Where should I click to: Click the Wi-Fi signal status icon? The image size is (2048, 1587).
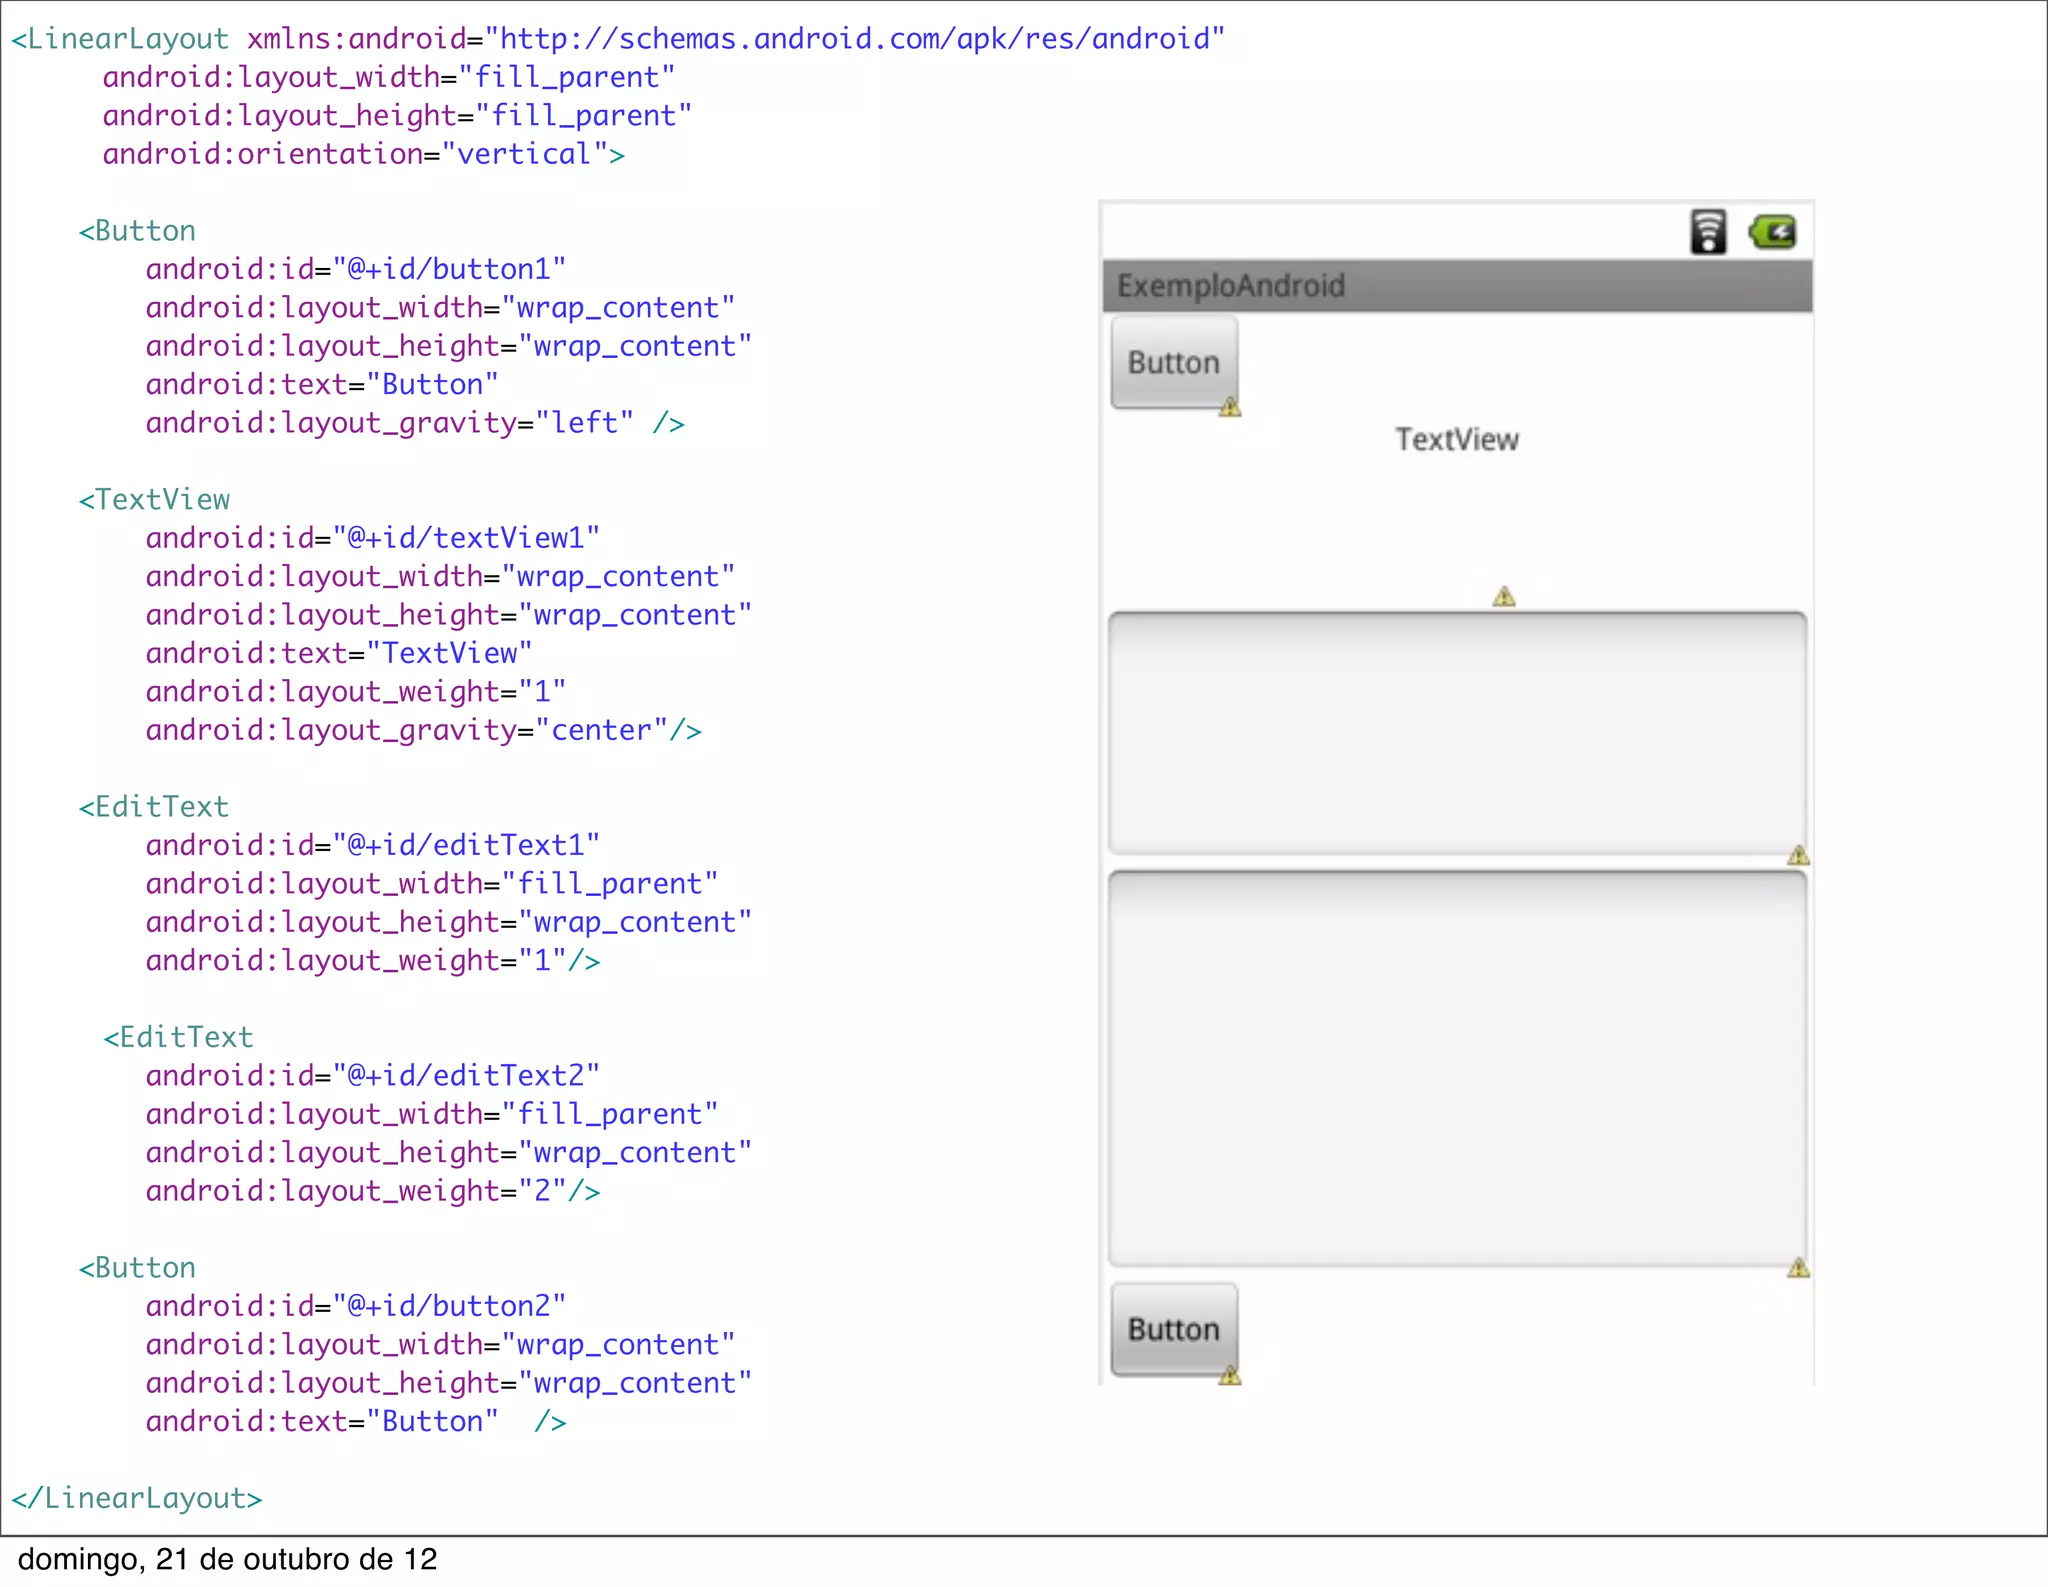coord(1708,232)
